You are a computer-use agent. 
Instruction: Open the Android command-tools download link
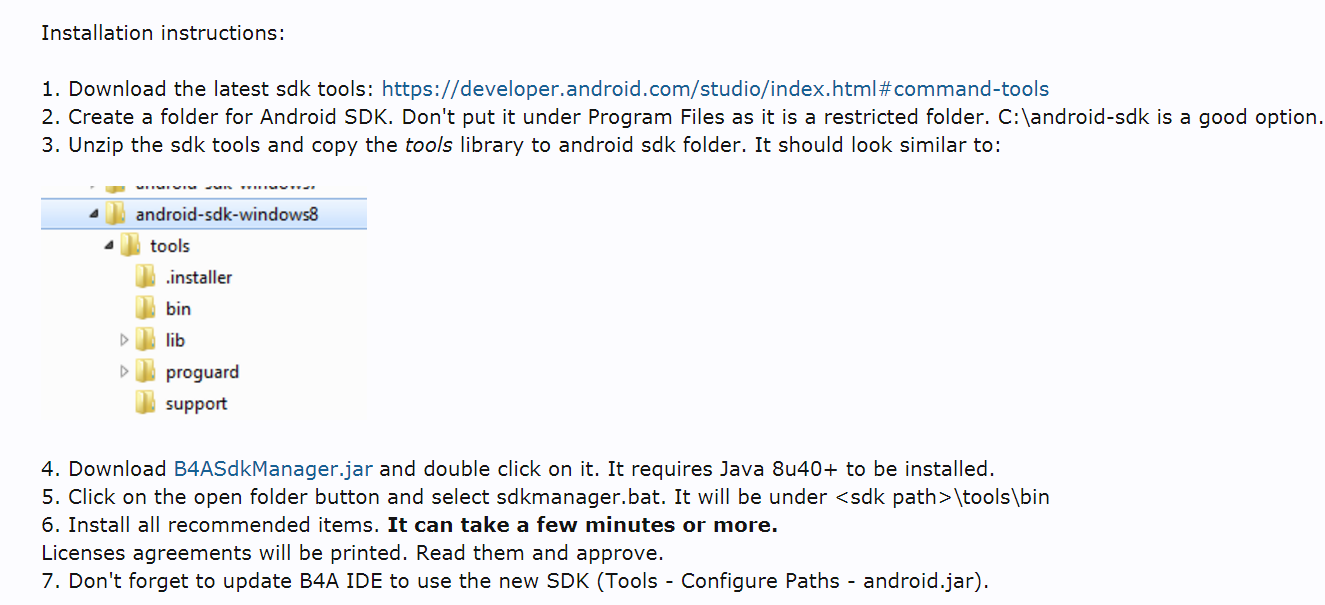coord(715,89)
